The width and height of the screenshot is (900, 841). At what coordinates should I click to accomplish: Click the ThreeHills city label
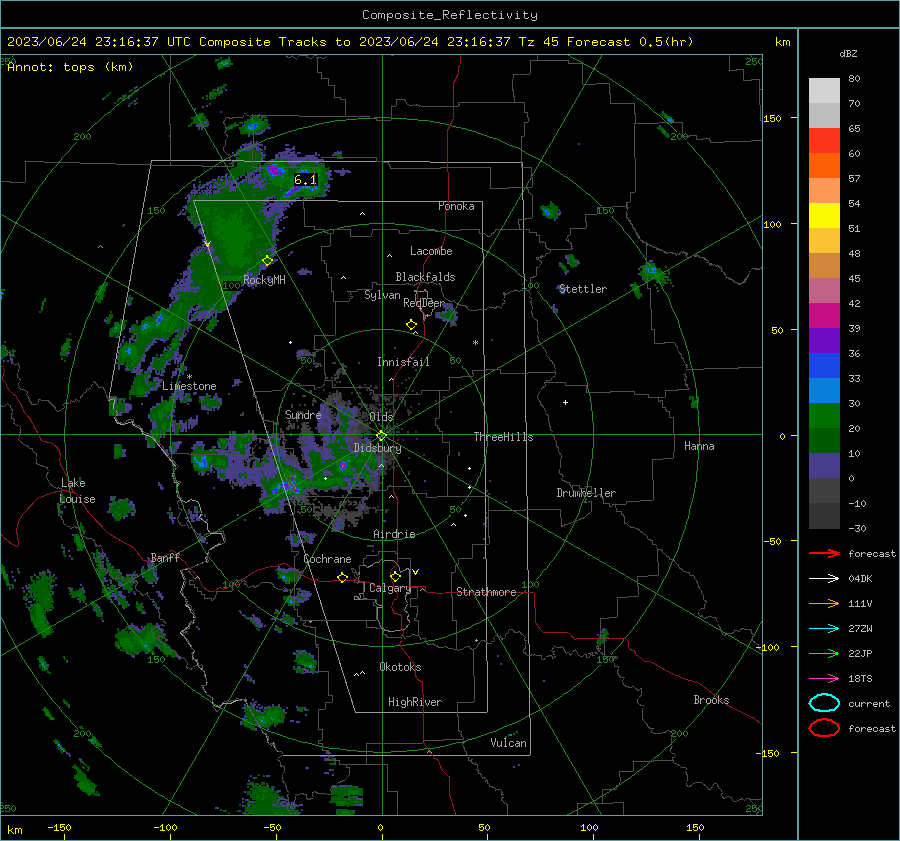click(503, 437)
